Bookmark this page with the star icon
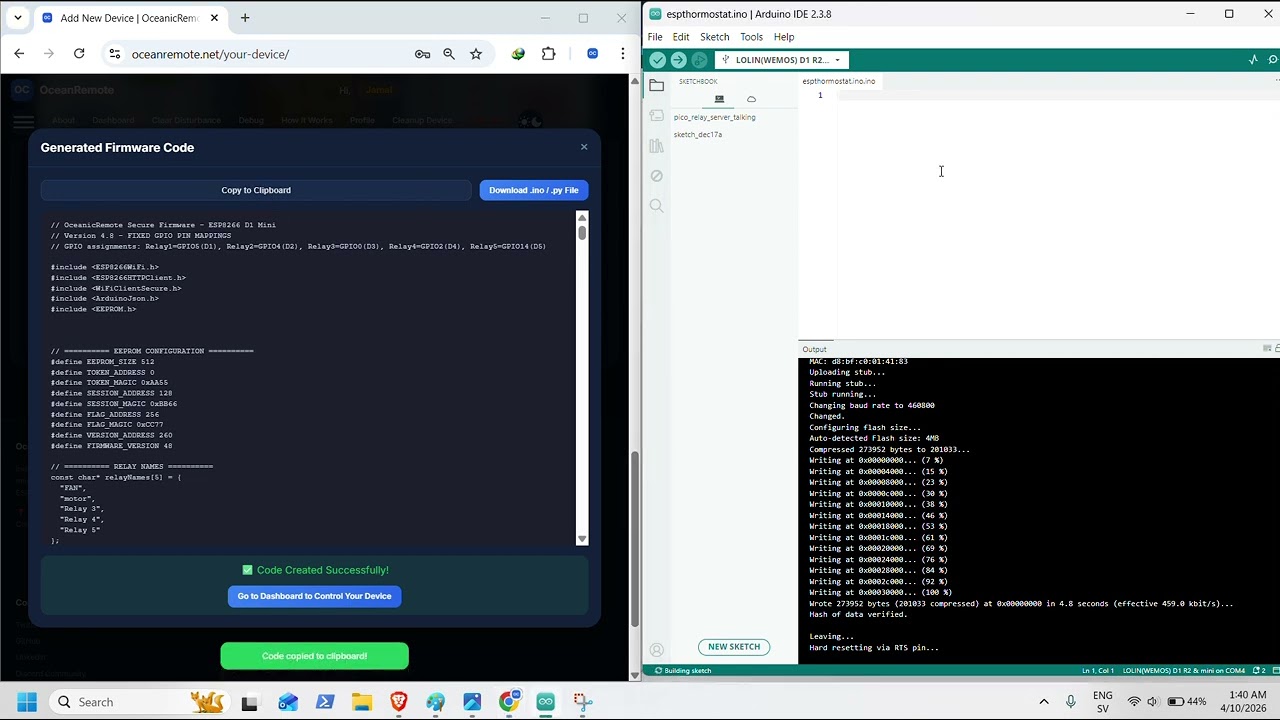The width and height of the screenshot is (1280, 720). pyautogui.click(x=476, y=54)
